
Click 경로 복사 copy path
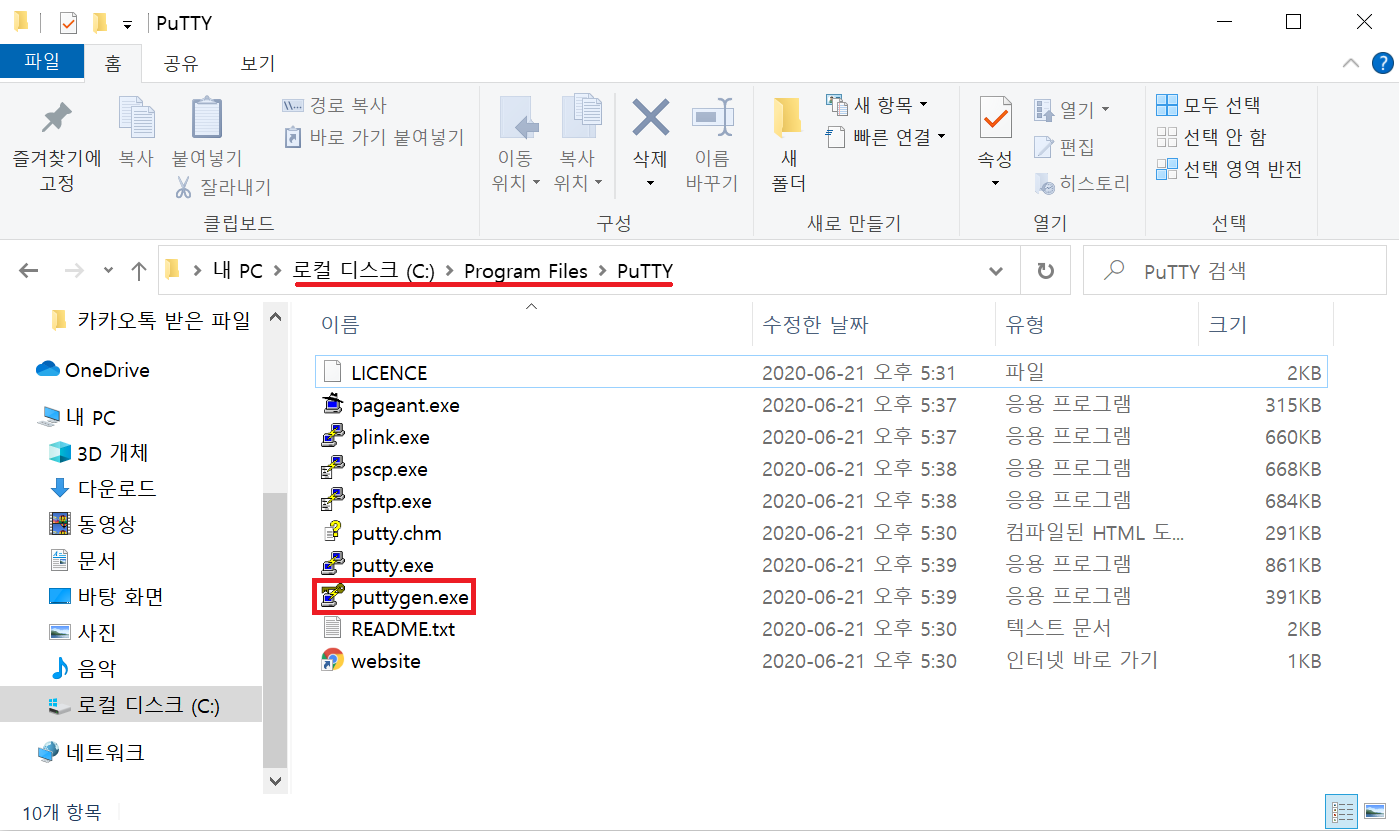tap(335, 105)
